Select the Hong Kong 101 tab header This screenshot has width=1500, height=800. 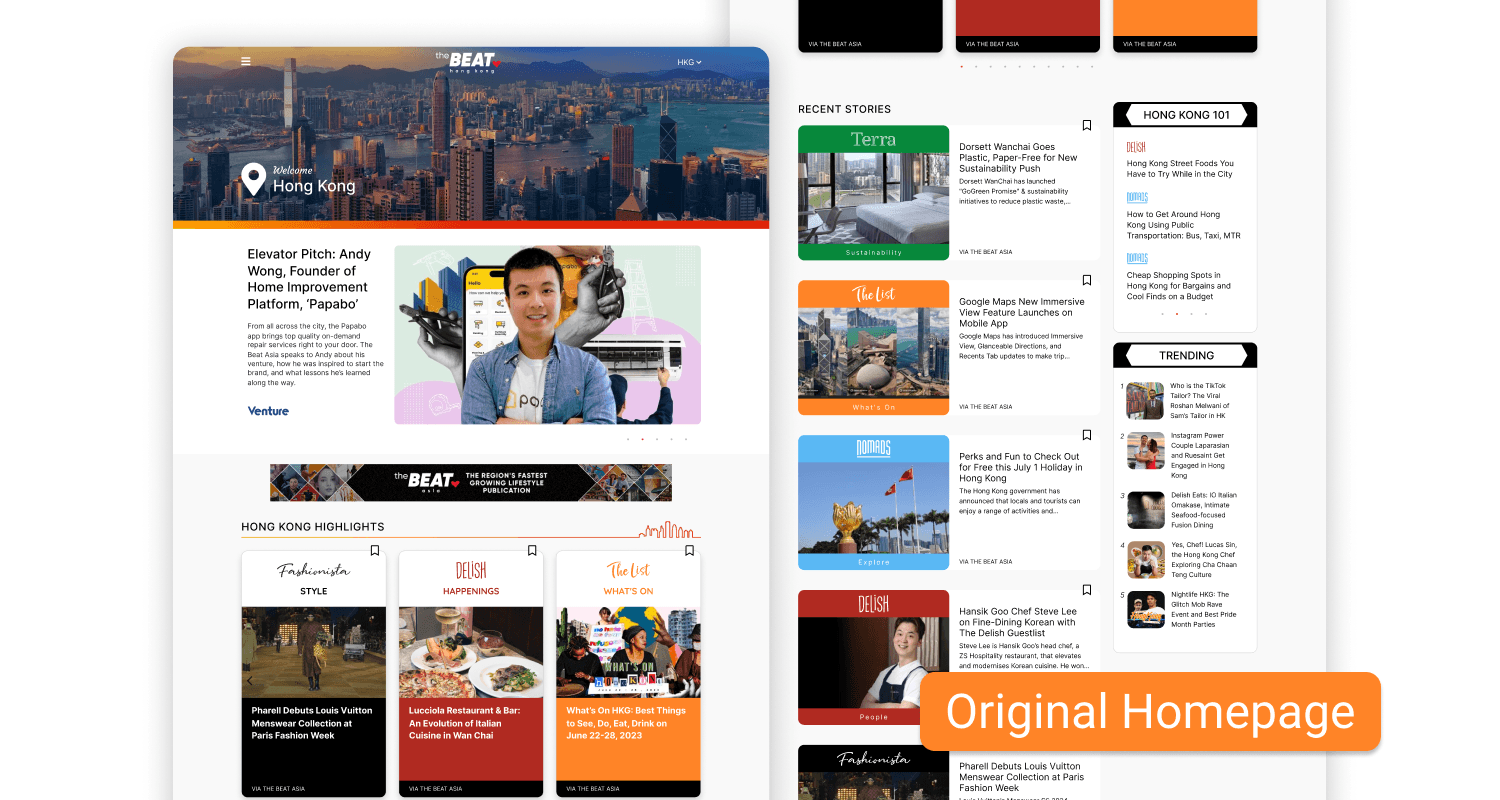click(1185, 115)
